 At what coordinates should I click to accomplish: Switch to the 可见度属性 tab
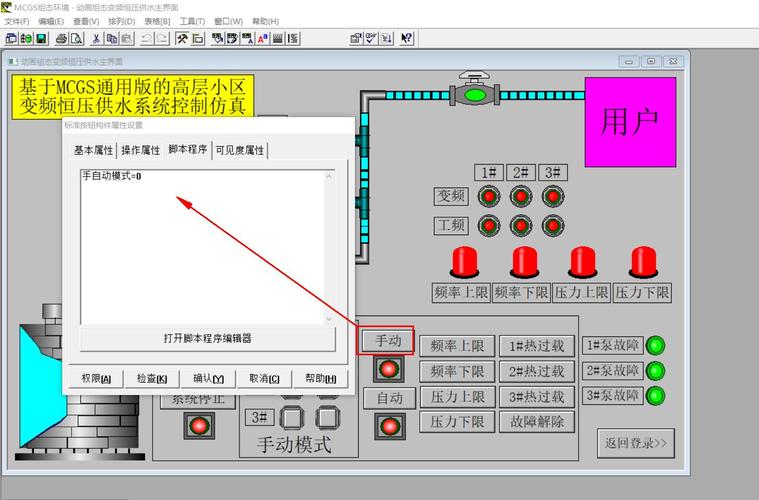[x=240, y=150]
